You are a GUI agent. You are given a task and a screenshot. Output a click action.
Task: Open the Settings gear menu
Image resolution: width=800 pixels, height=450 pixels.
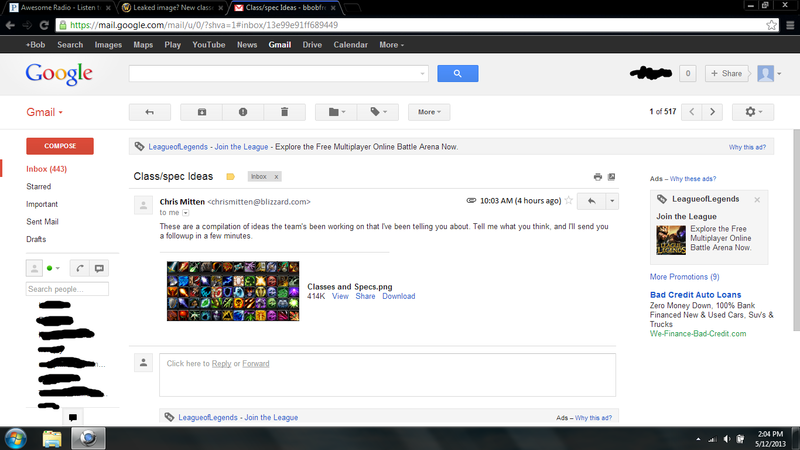753,112
